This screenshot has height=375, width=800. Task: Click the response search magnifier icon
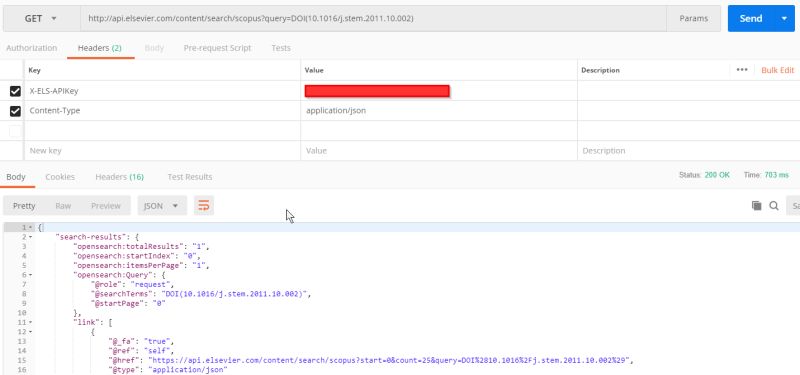[x=774, y=206]
